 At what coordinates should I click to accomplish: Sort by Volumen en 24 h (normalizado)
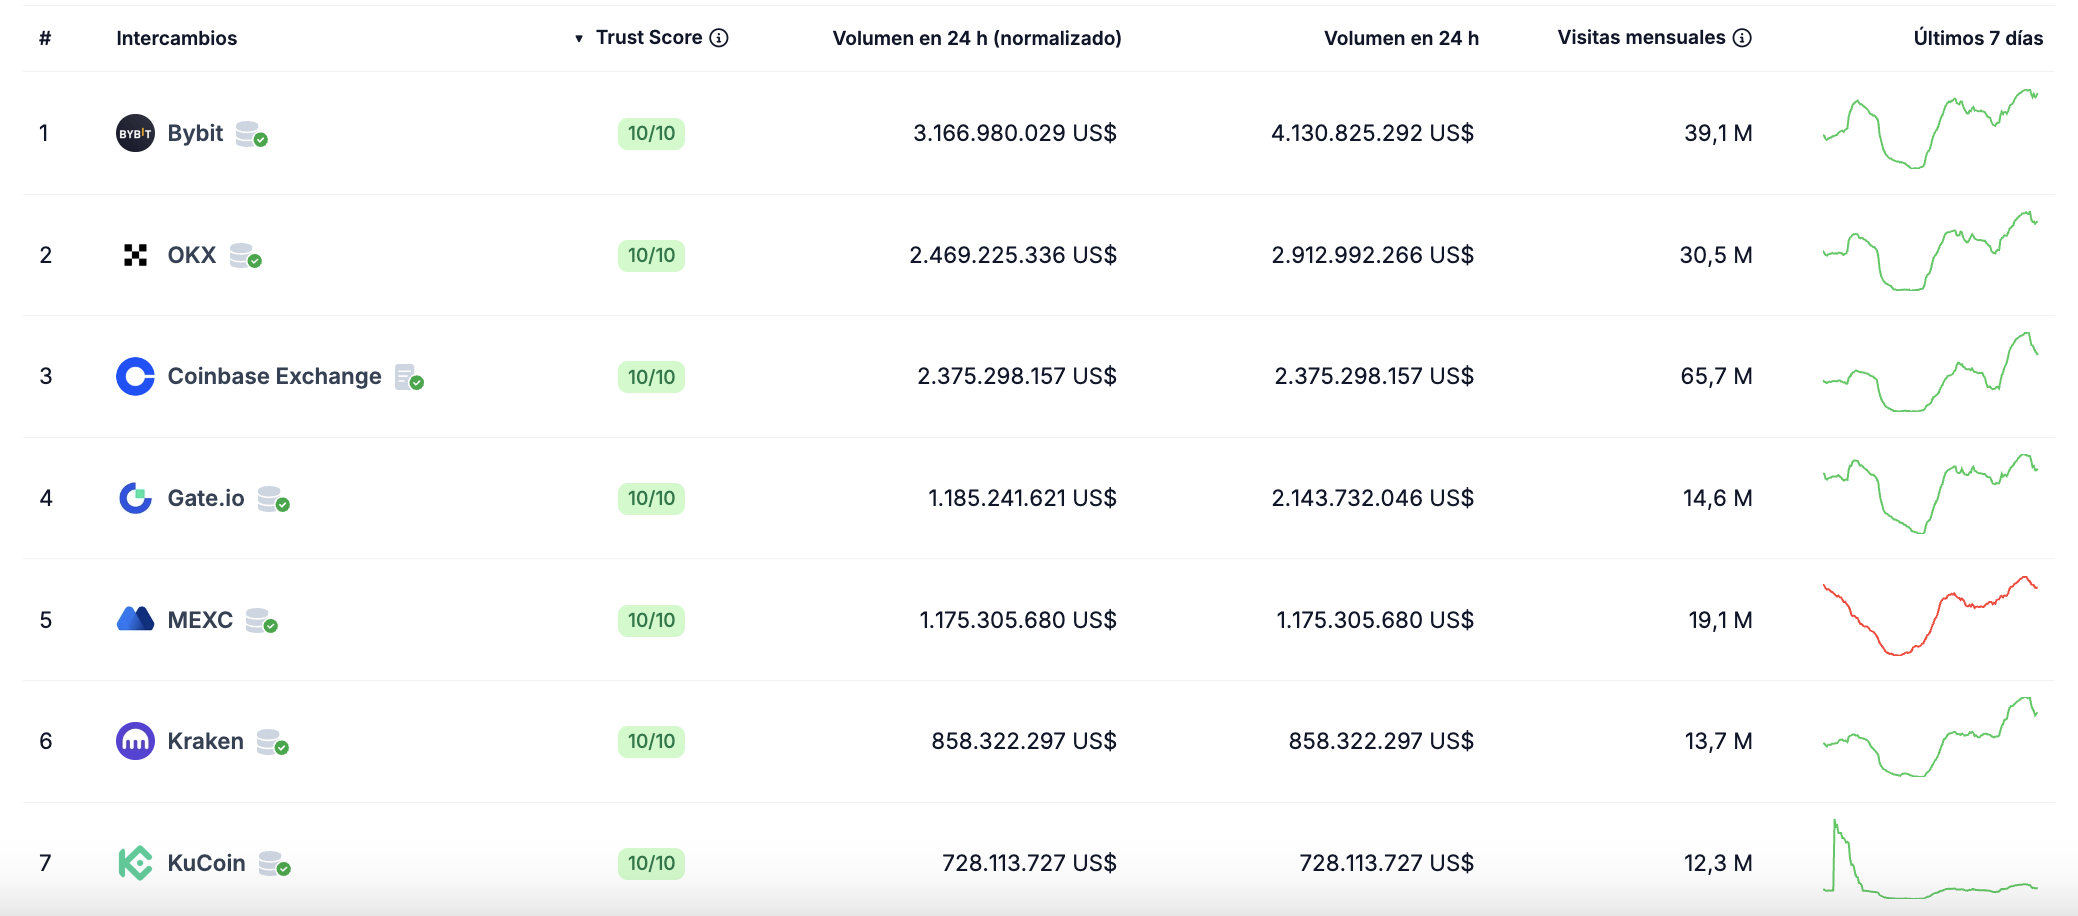[976, 38]
